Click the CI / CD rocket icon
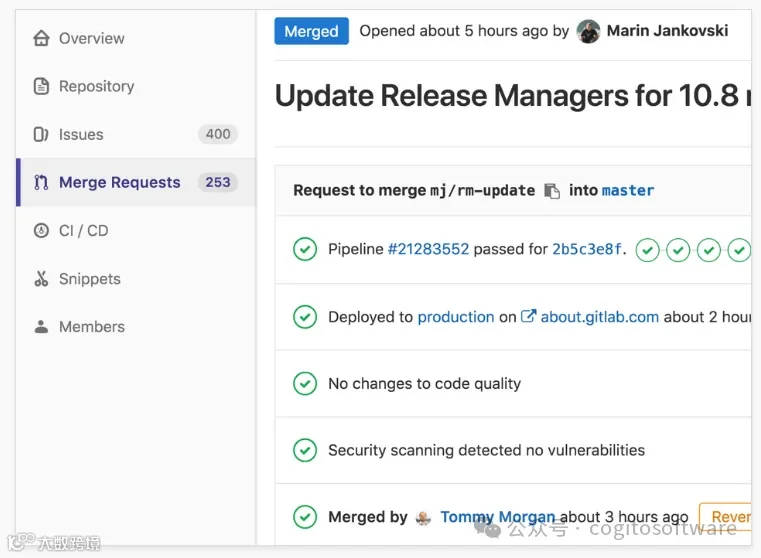Screen dimensions: 761x558 point(41,230)
